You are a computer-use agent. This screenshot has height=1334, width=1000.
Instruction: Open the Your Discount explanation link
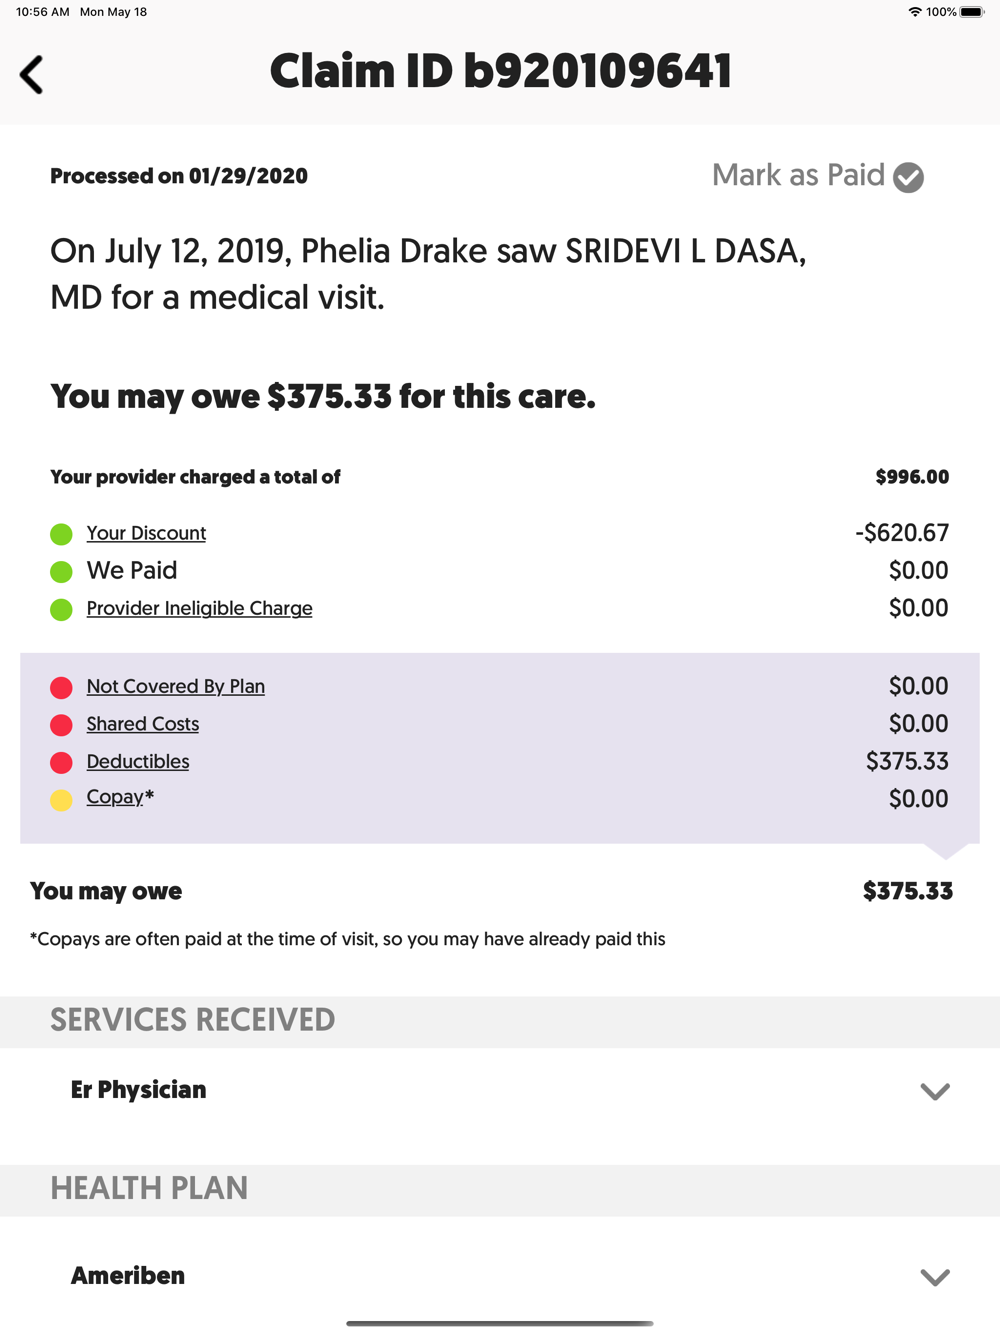coord(146,533)
